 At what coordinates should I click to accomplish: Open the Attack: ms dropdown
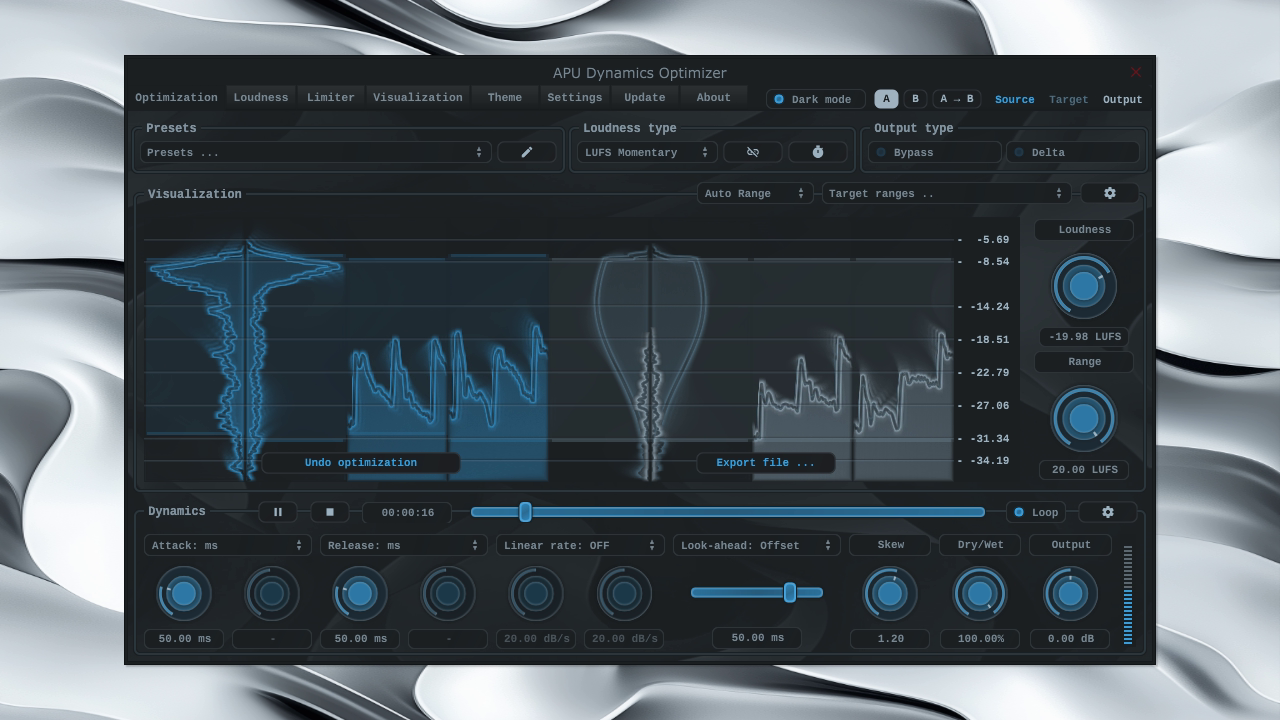(x=227, y=545)
